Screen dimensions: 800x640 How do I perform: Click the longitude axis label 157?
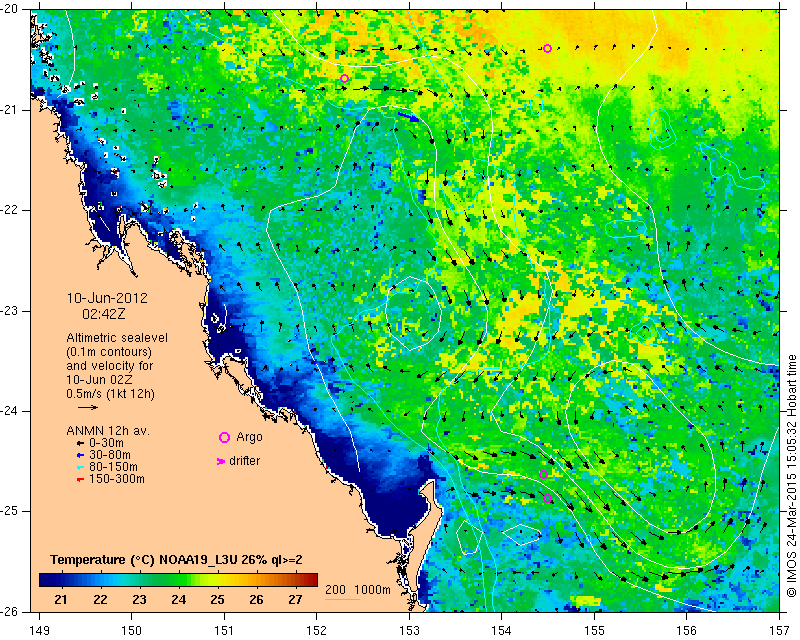tap(779, 631)
